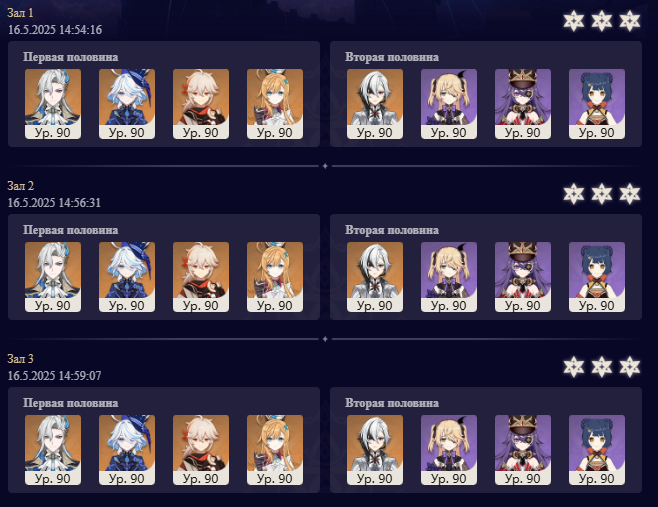Select Neuvillette portrait in Зал 1 first half
Viewport: 658px width, 507px height.
(x=53, y=104)
